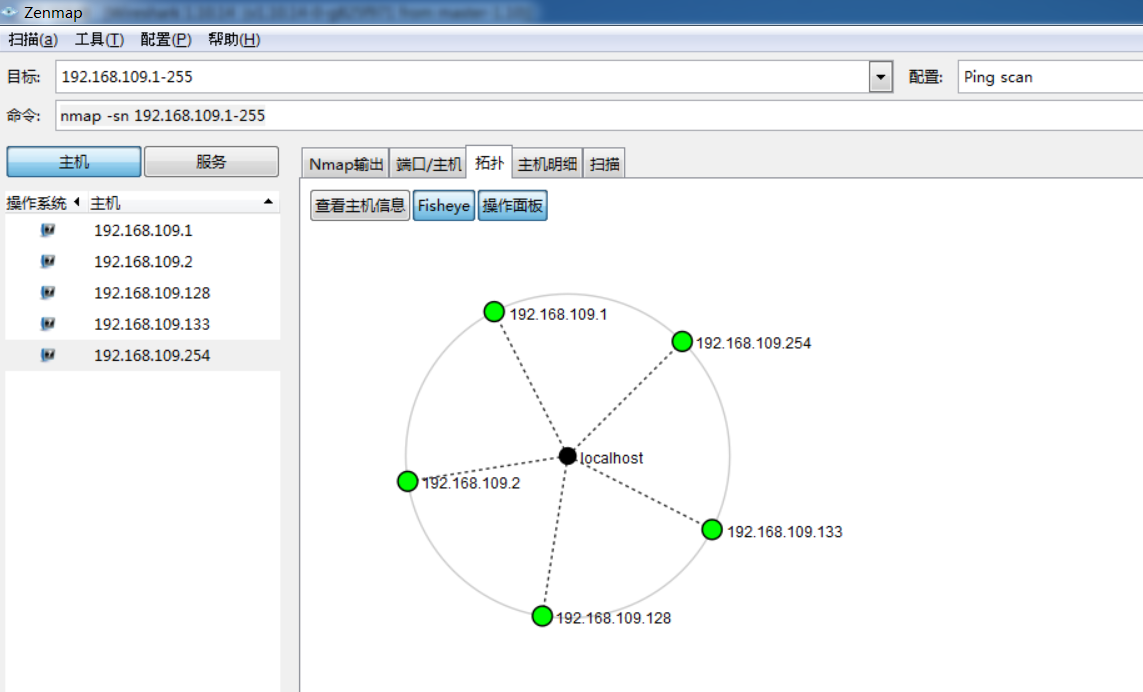The height and width of the screenshot is (692, 1143).
Task: Click the 主机 hosts button
Action: click(74, 162)
